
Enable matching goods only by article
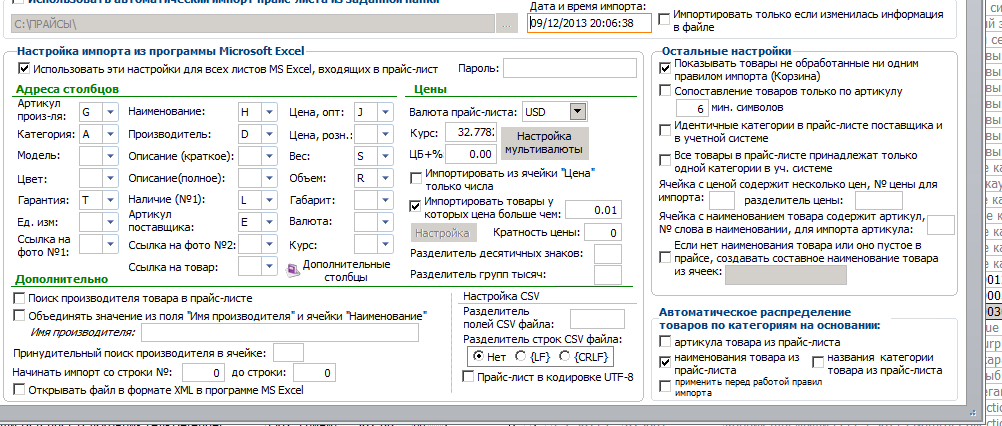[665, 91]
